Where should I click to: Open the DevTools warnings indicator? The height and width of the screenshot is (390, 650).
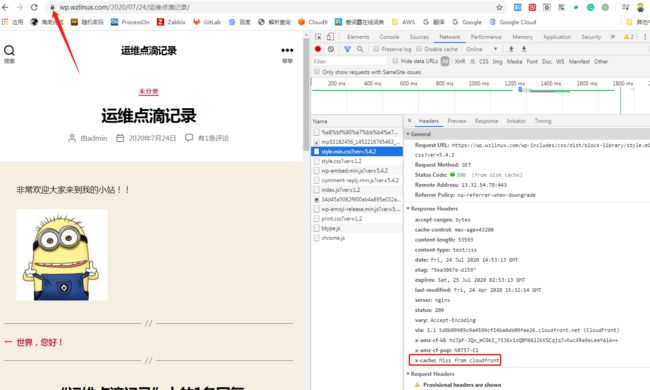628,37
